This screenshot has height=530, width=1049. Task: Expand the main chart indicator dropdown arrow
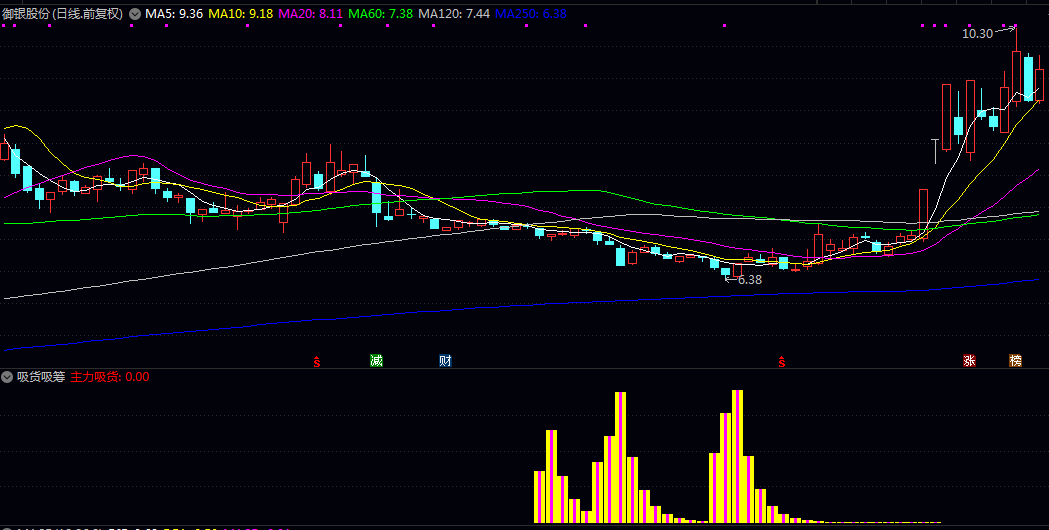coord(135,14)
